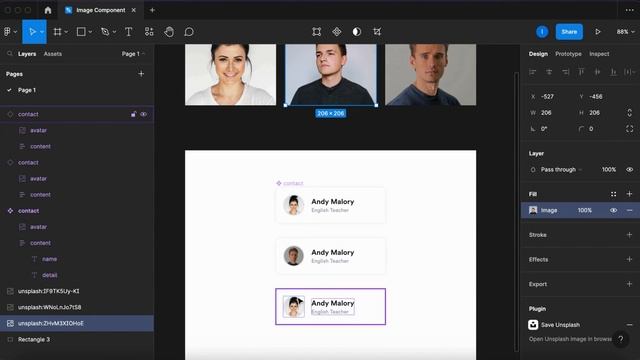Viewport: 640px width, 360px height.
Task: Toggle constrain proportions lock
Action: click(x=629, y=113)
